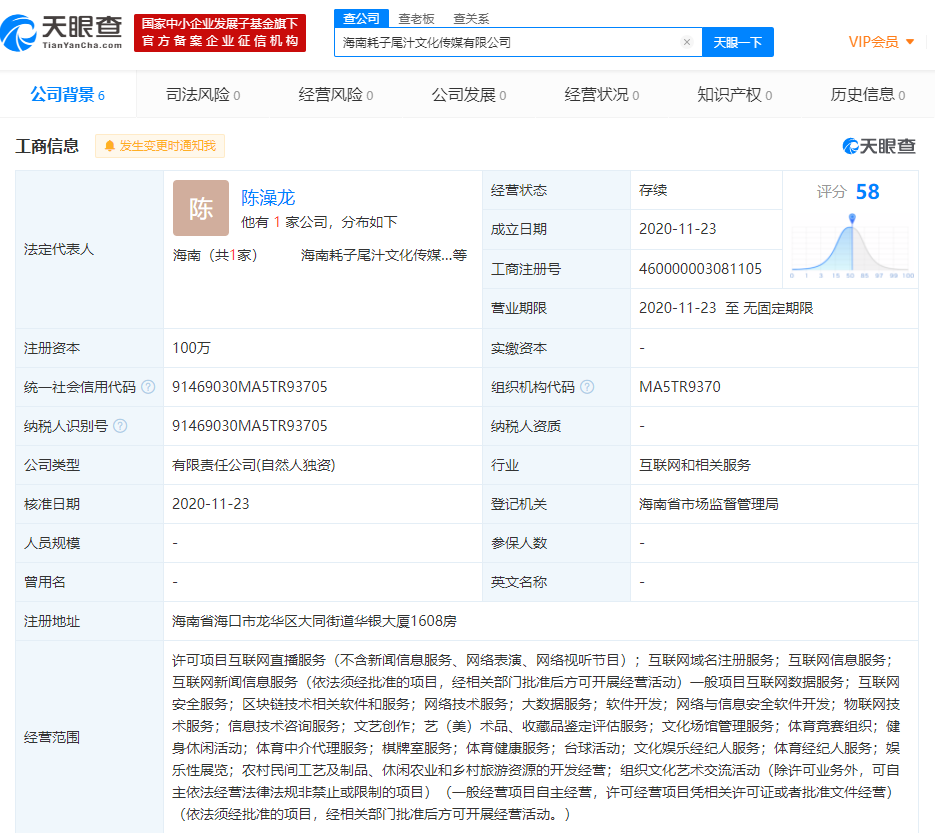The image size is (935, 833).
Task: Click help icon beside 纳税人识别号
Action: coord(120,426)
